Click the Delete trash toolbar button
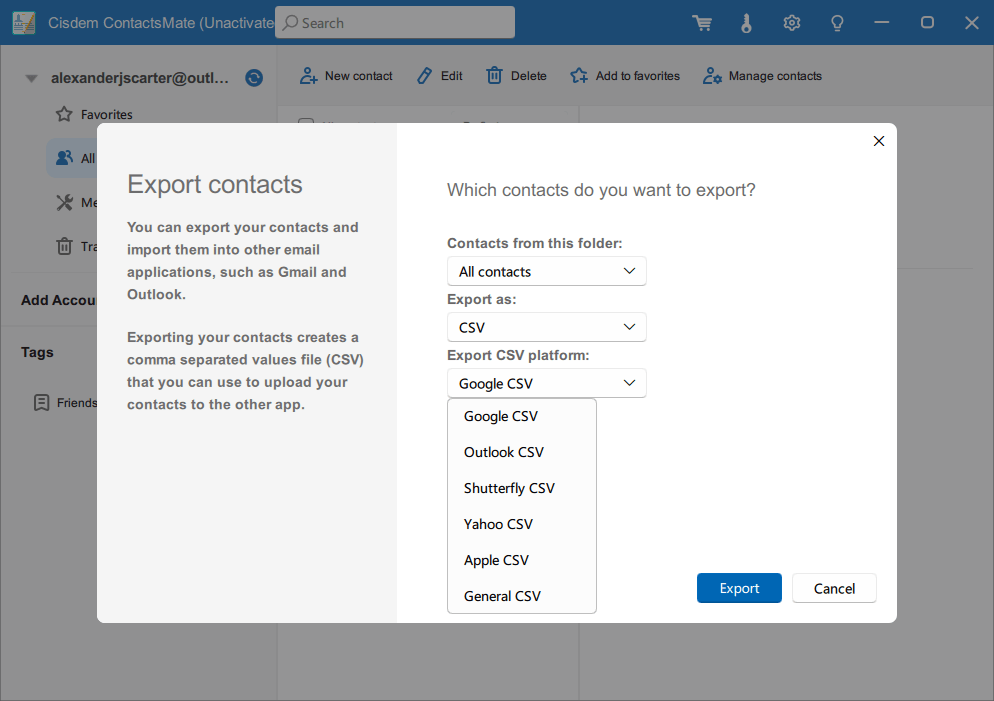The width and height of the screenshot is (994, 701). coord(495,76)
